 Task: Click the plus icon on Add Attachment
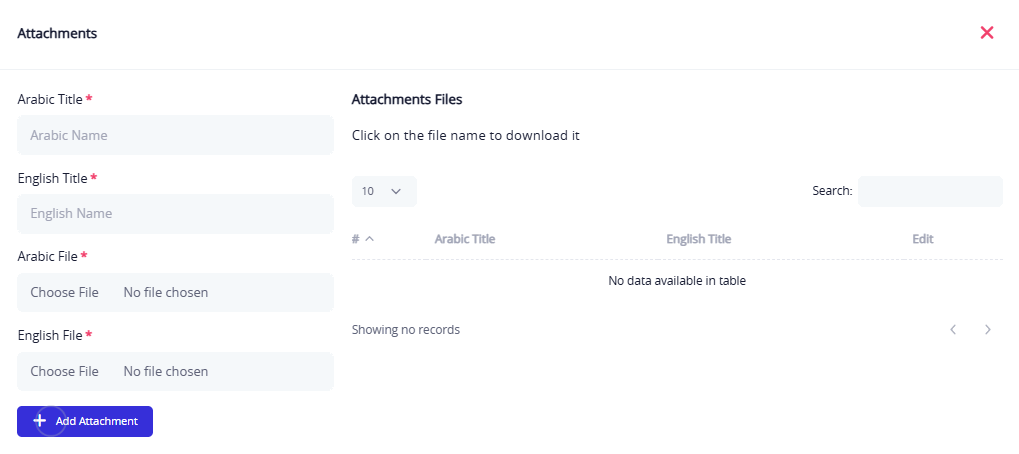coord(40,421)
